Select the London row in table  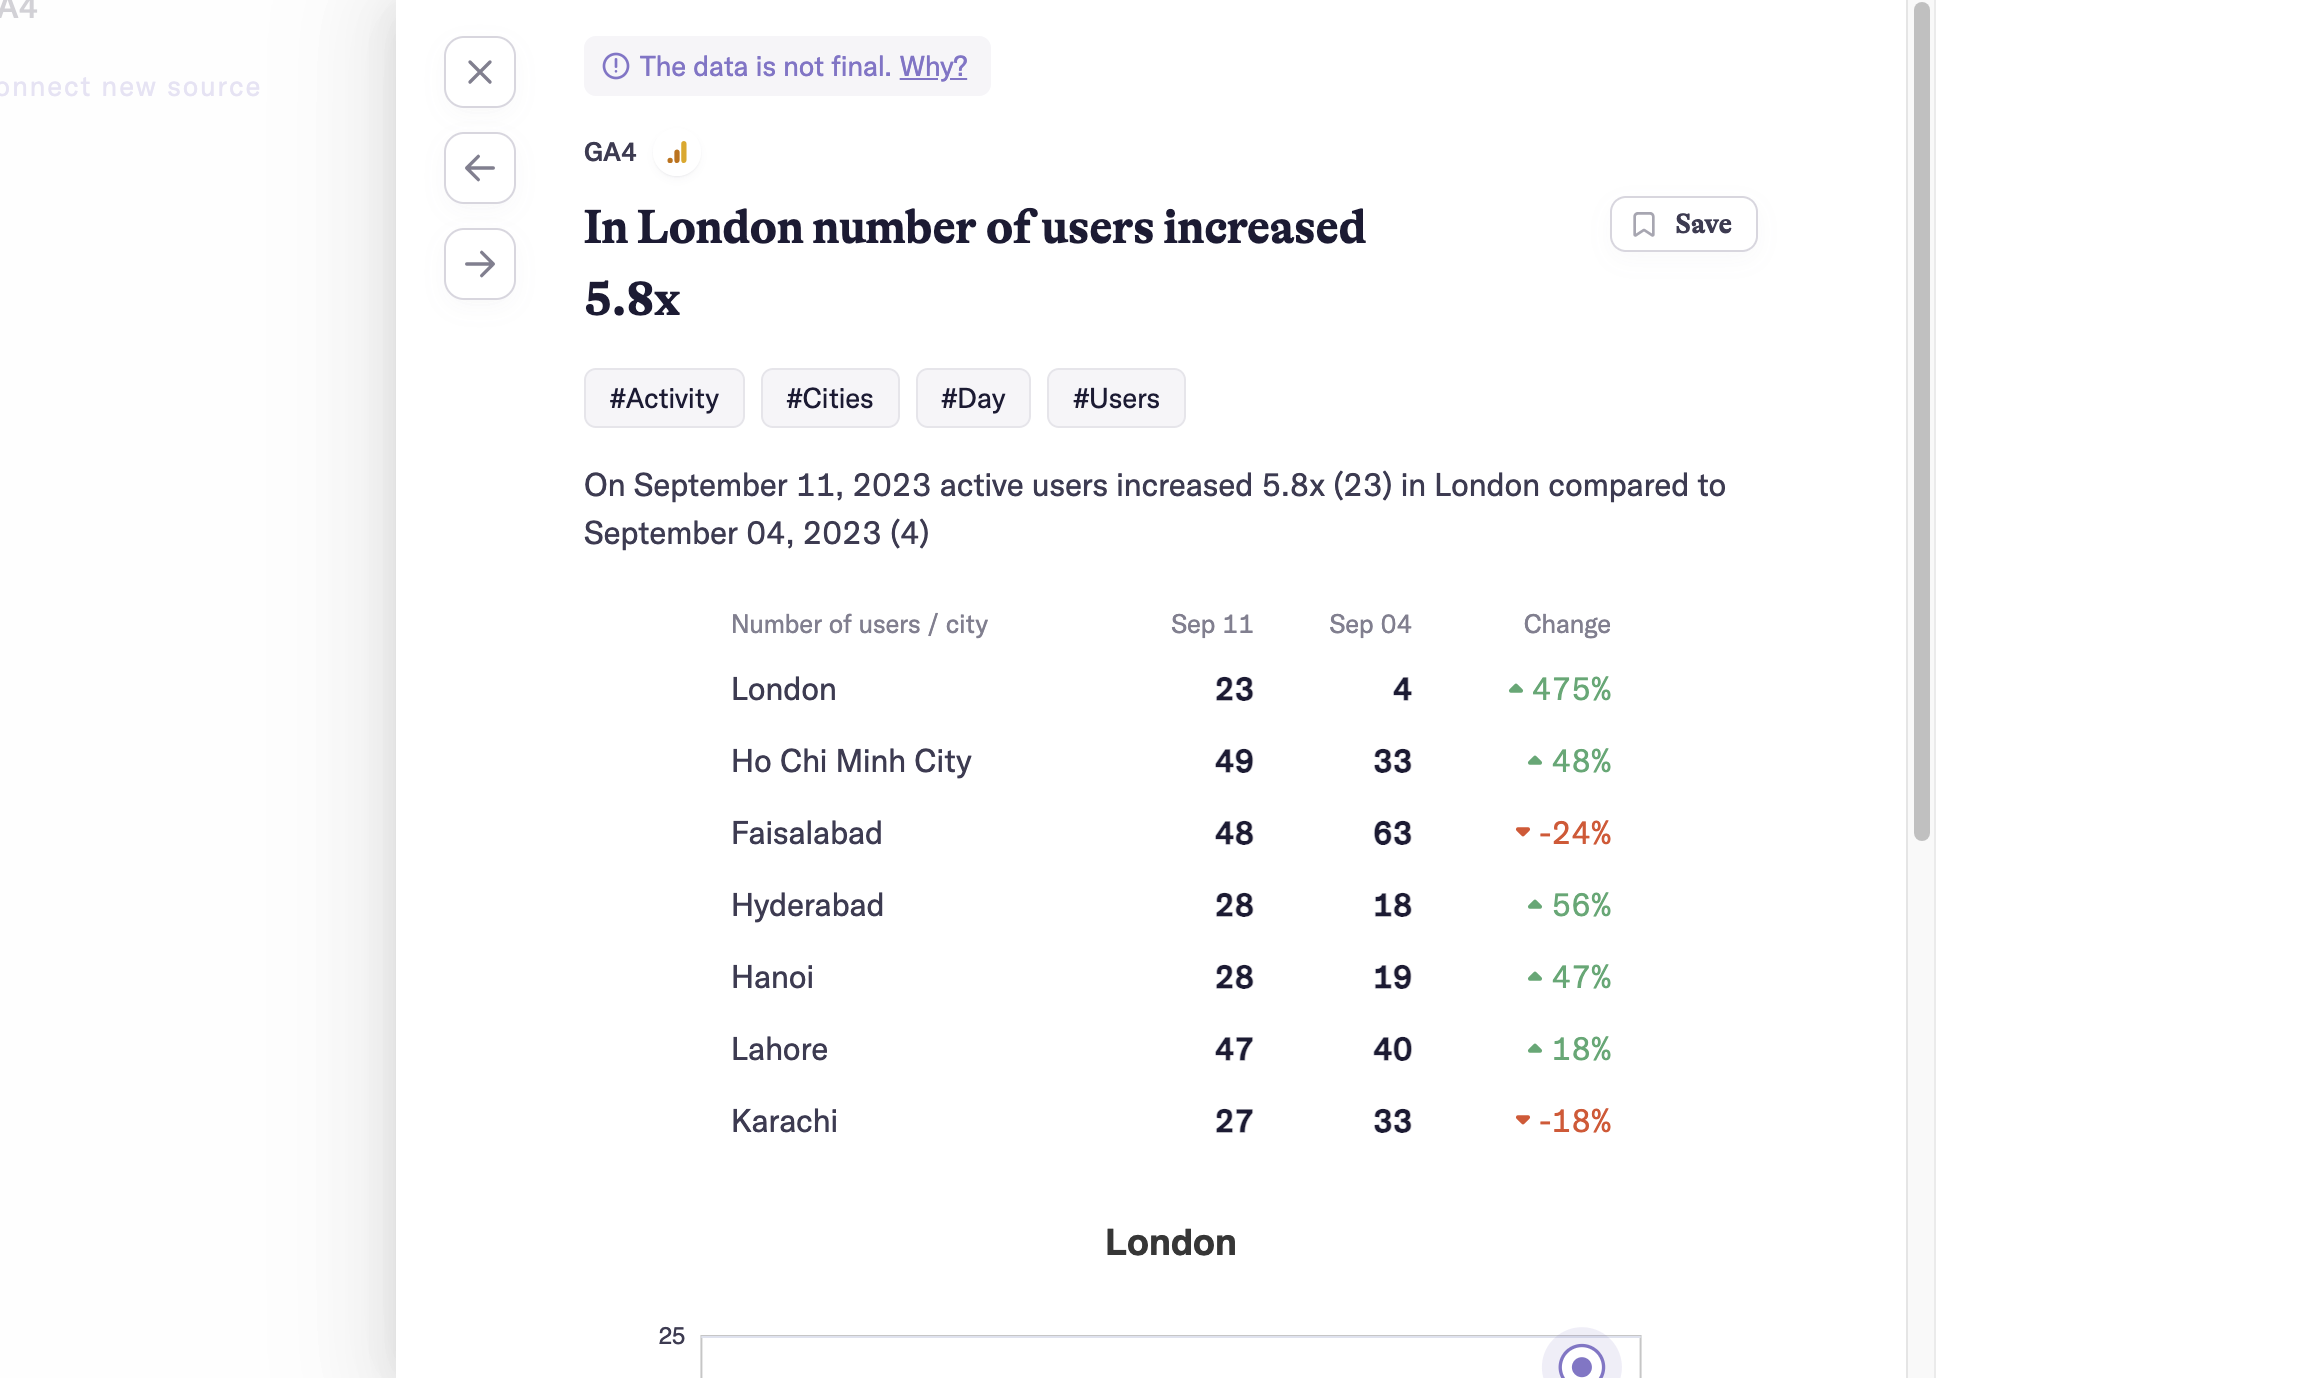click(1170, 689)
